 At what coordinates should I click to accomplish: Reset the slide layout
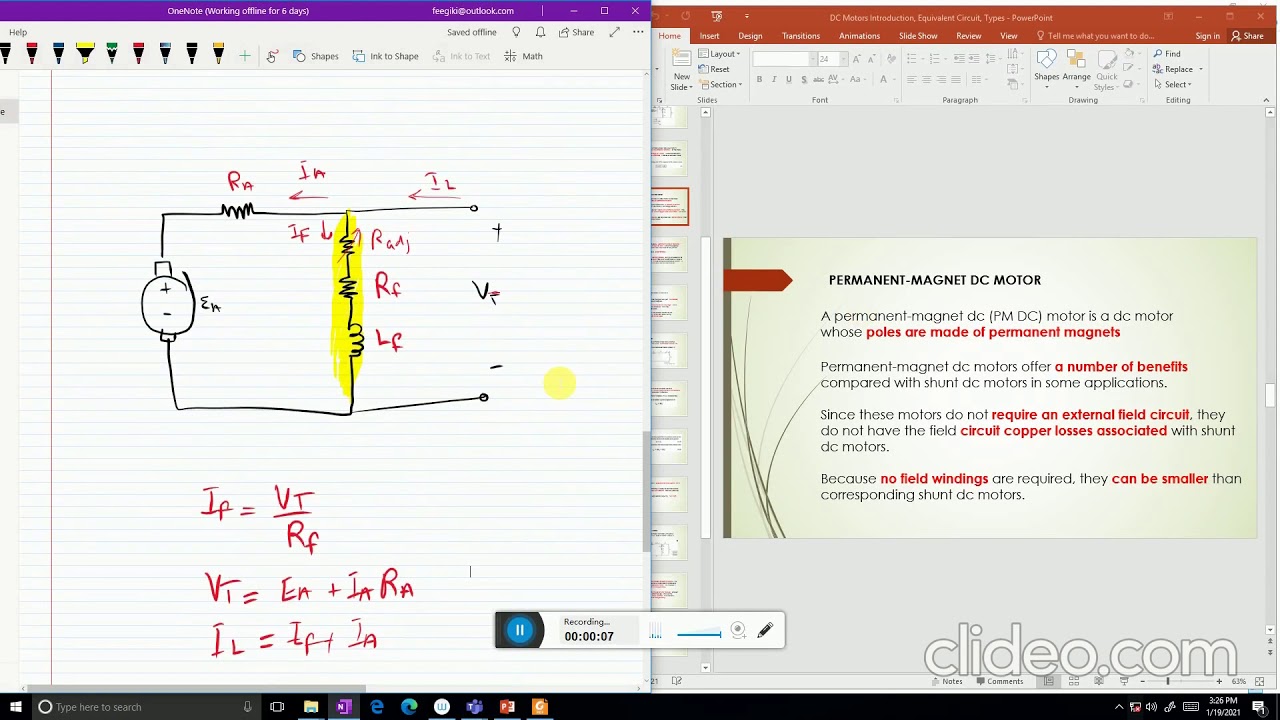coord(714,69)
